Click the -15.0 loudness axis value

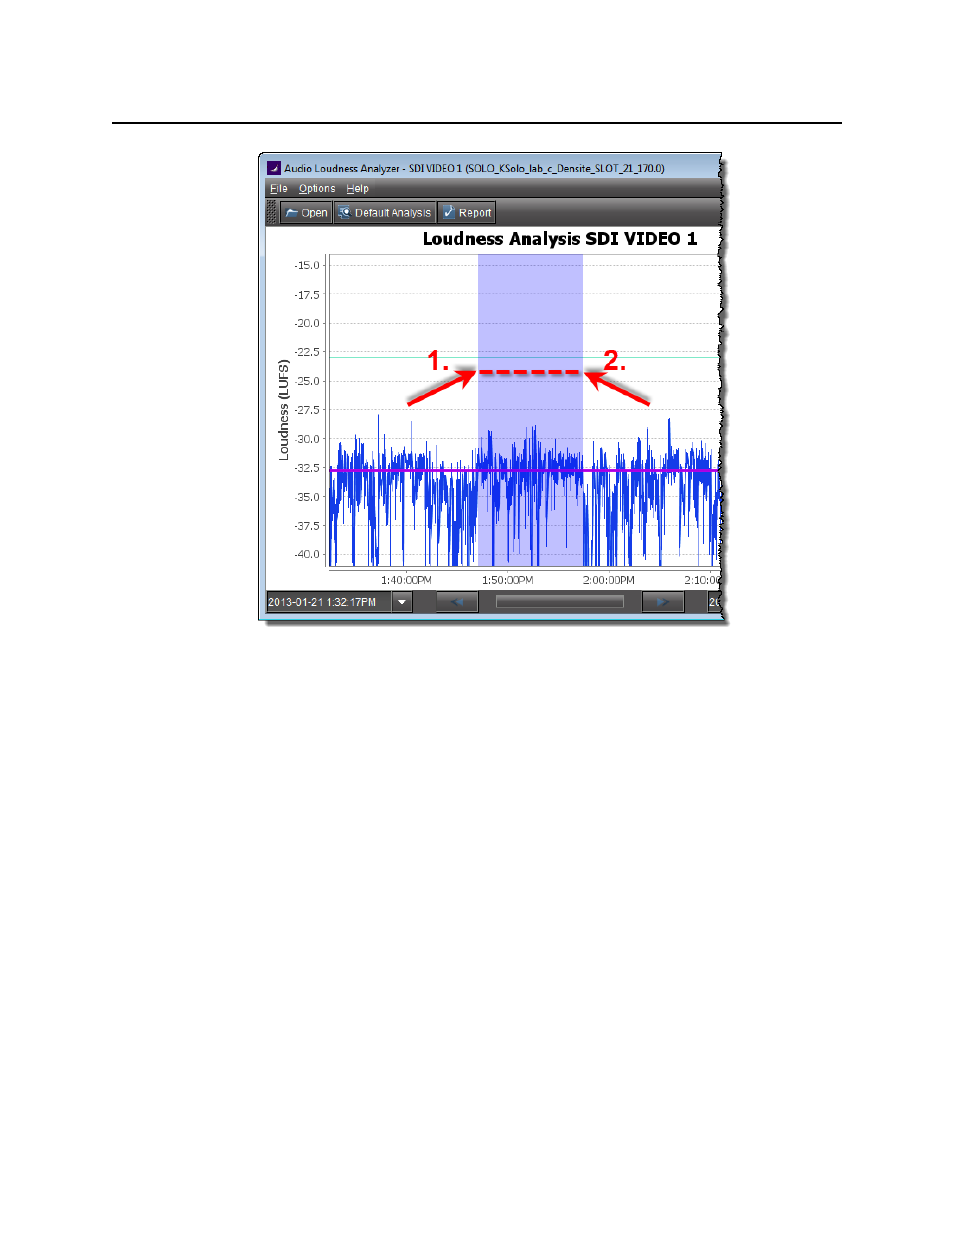[307, 266]
